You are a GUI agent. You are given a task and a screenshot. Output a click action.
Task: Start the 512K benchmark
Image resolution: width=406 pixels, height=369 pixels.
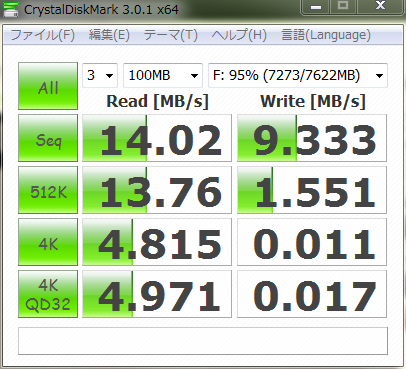click(48, 190)
